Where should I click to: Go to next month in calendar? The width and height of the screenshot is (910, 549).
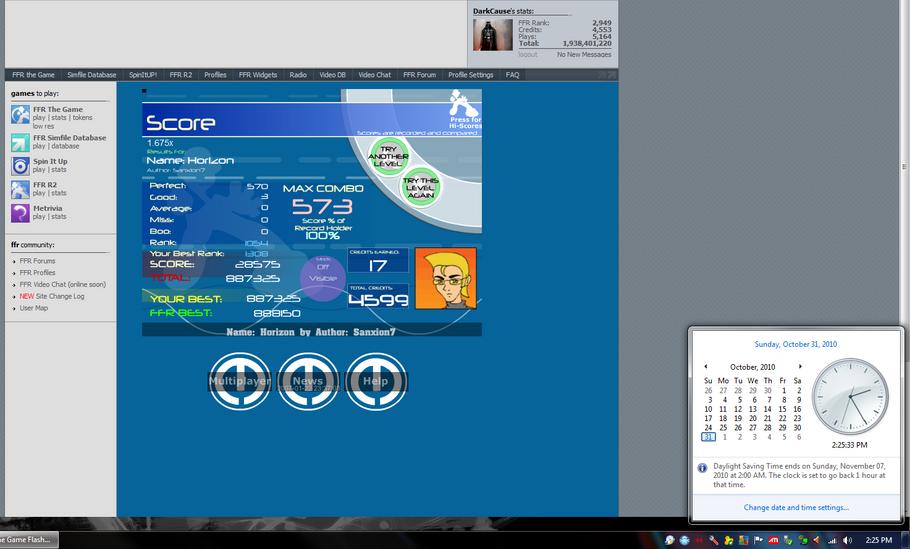click(x=800, y=367)
